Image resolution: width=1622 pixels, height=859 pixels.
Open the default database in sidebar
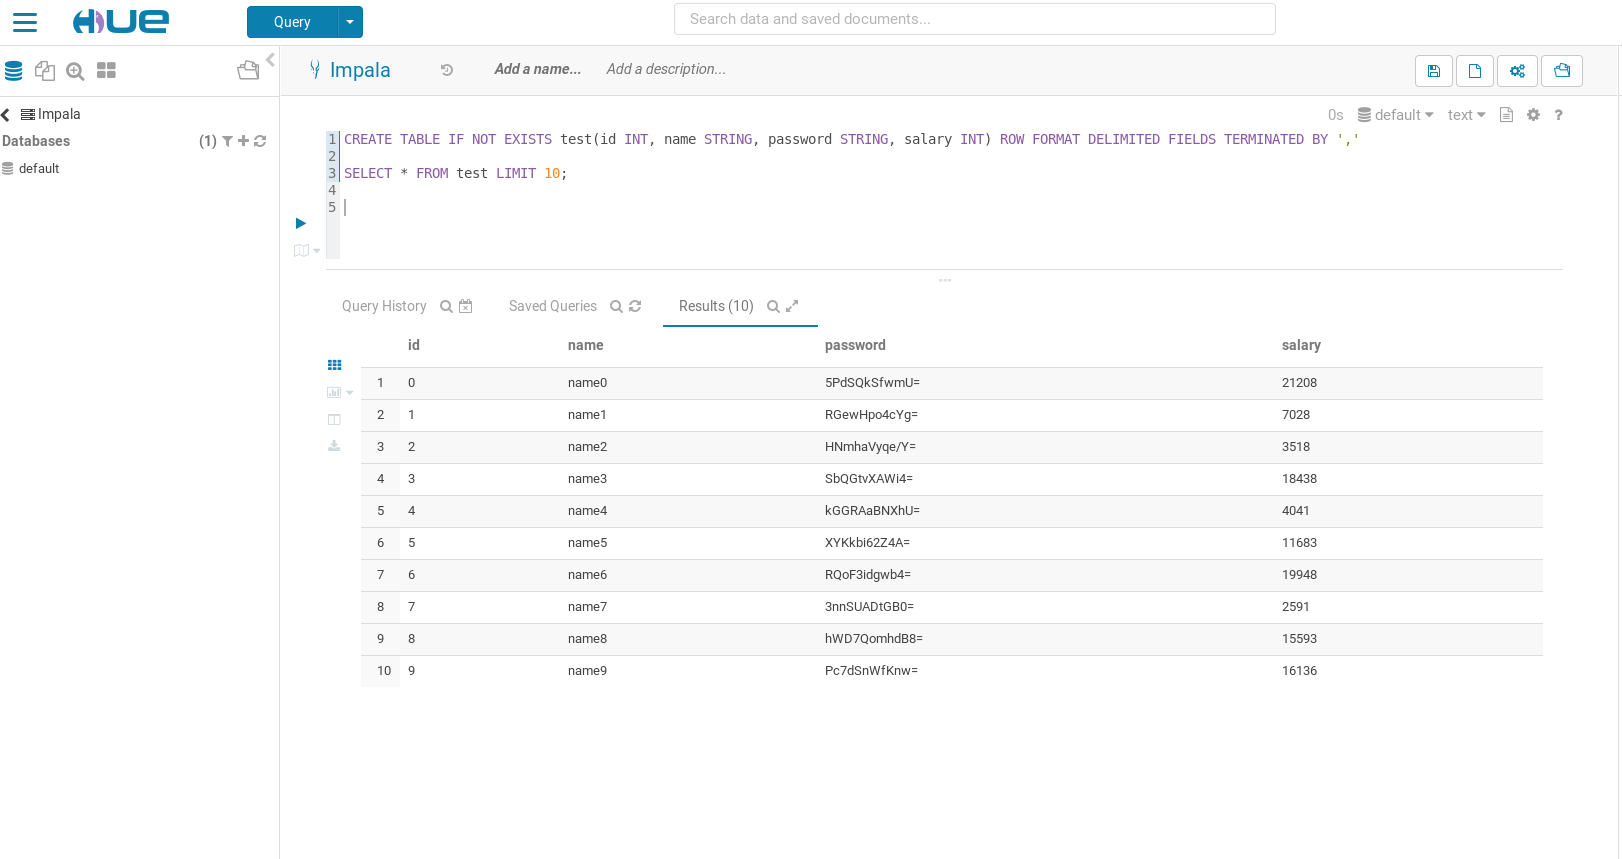click(x=39, y=169)
